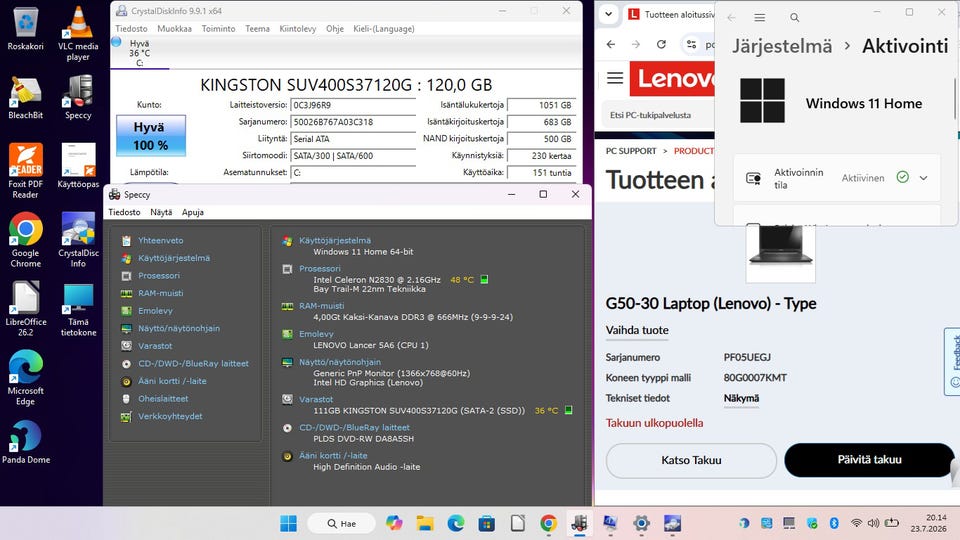The image size is (960, 540).
Task: Open the browser tab list dropdown arrow
Action: (x=608, y=14)
